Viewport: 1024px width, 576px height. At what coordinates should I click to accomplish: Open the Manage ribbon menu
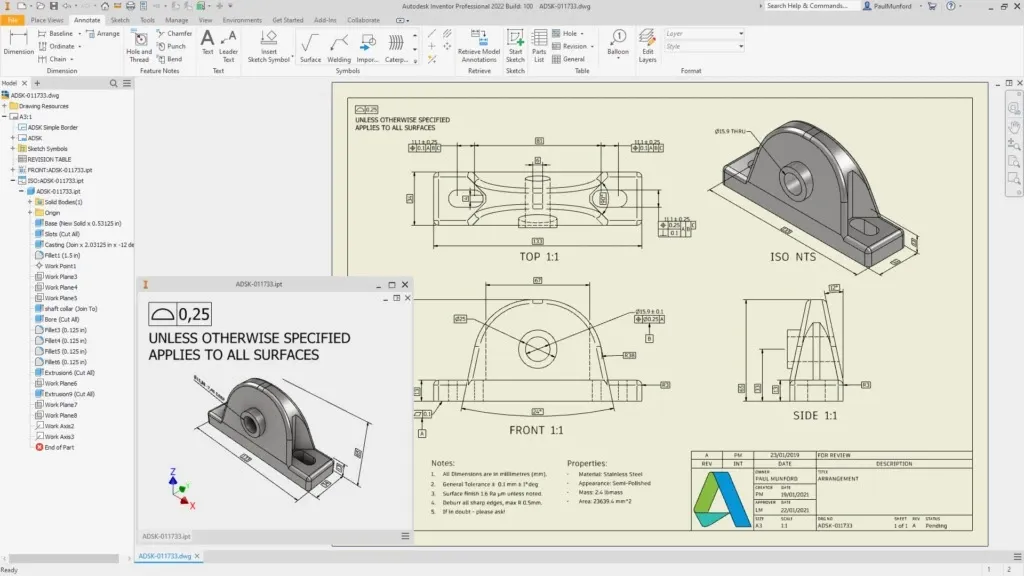[176, 19]
